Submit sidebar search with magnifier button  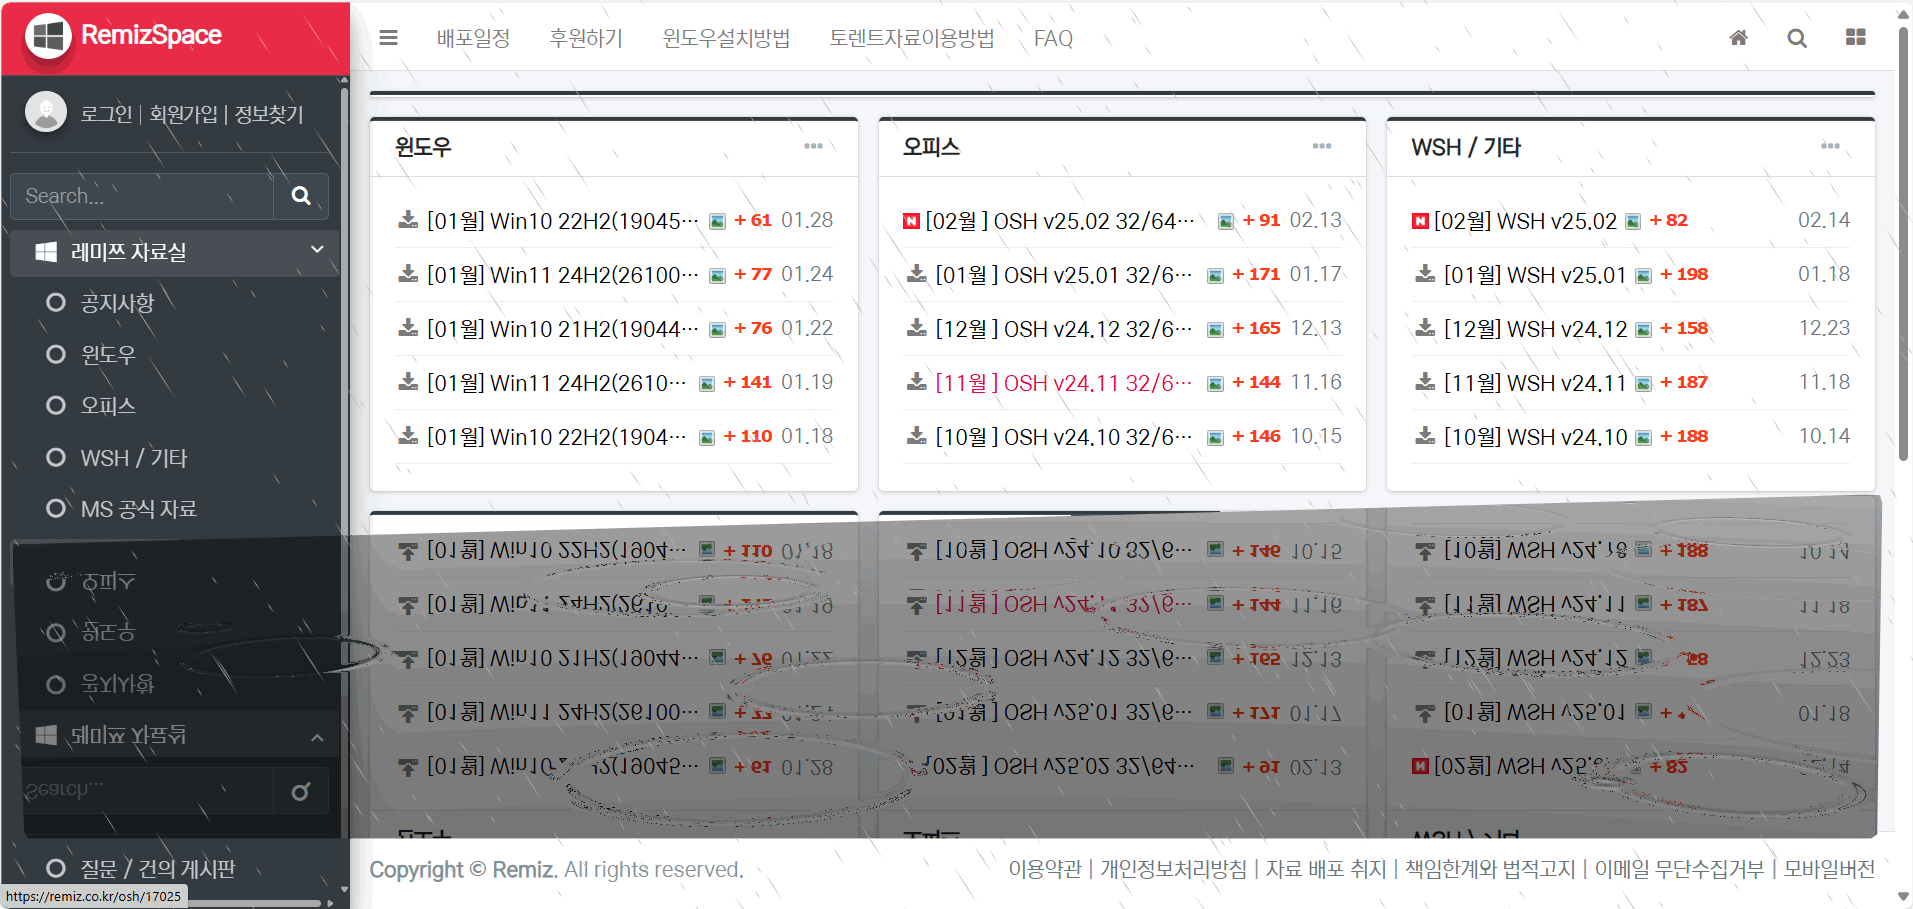(x=301, y=196)
